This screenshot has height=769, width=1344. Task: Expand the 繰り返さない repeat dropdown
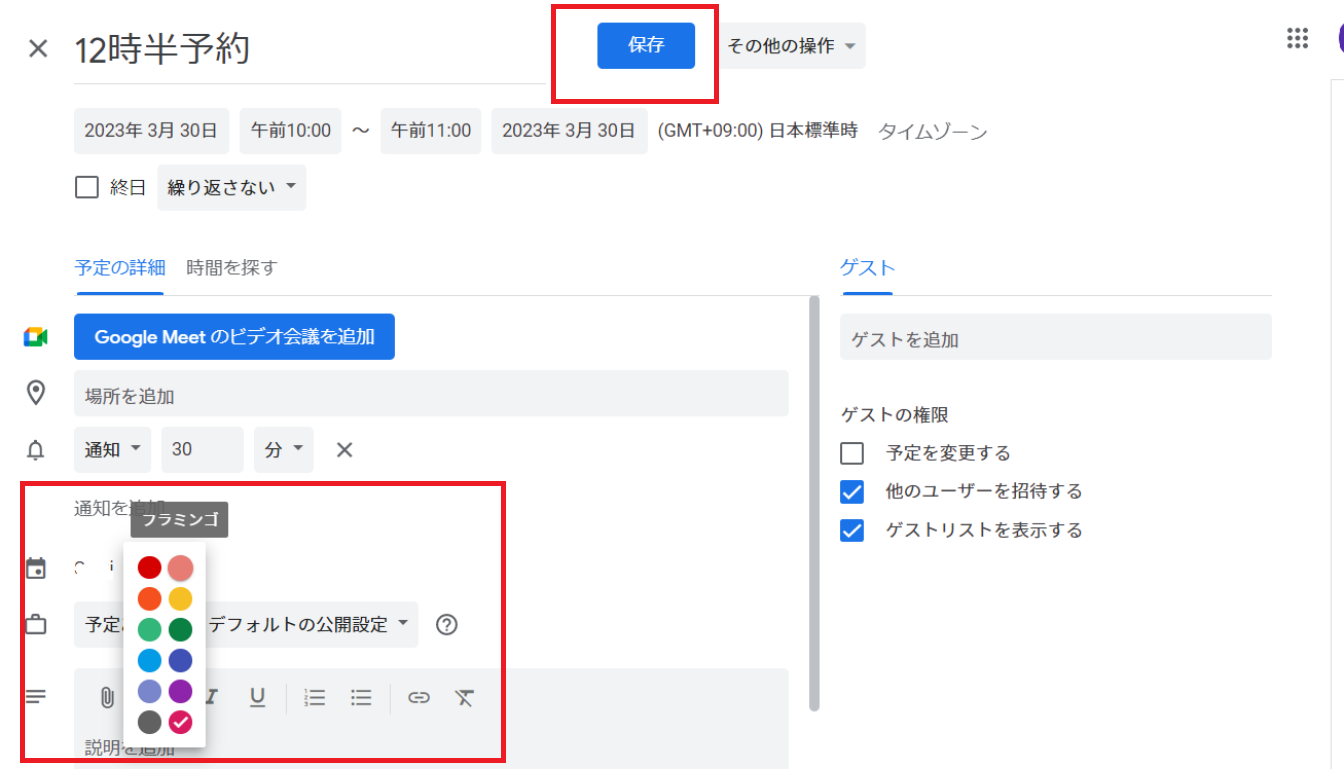click(231, 188)
